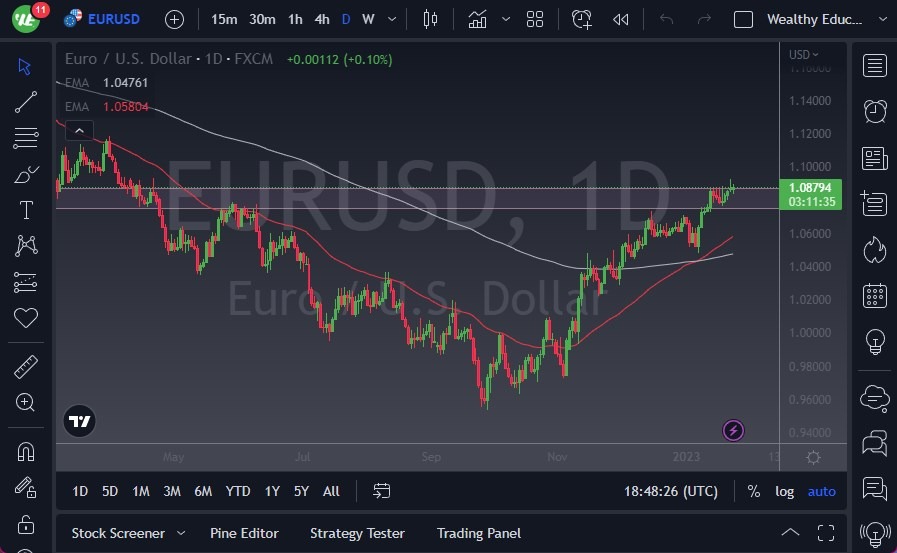
Task: Create a new alert
Action: [x=582, y=19]
